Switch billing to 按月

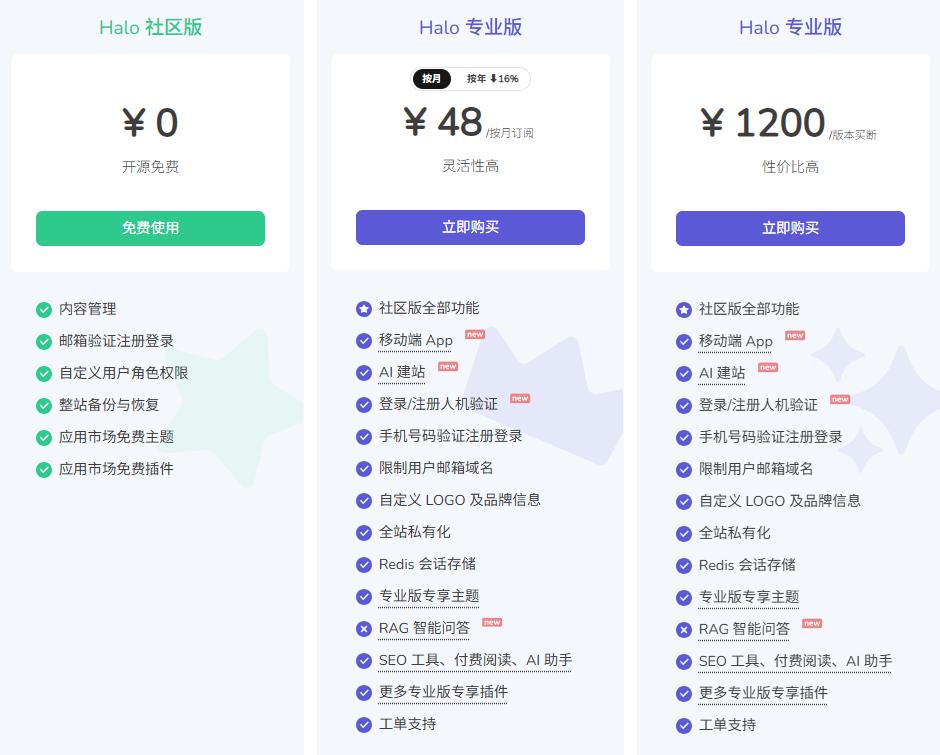[x=431, y=78]
